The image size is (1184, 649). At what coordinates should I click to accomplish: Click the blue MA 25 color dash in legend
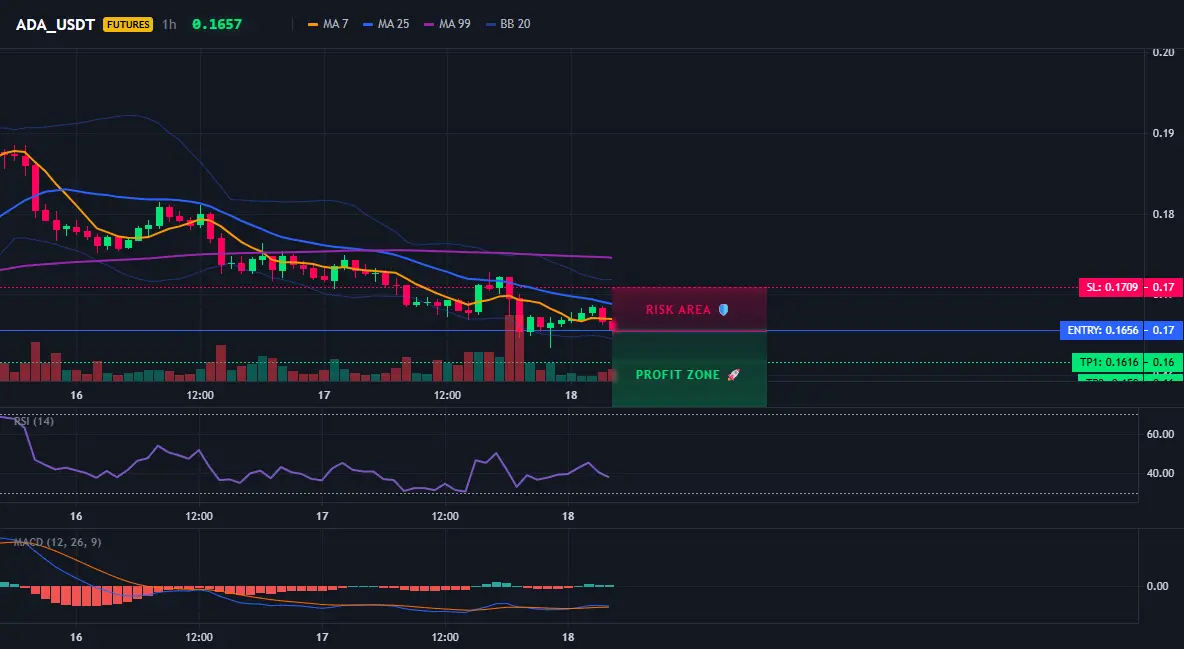(368, 25)
